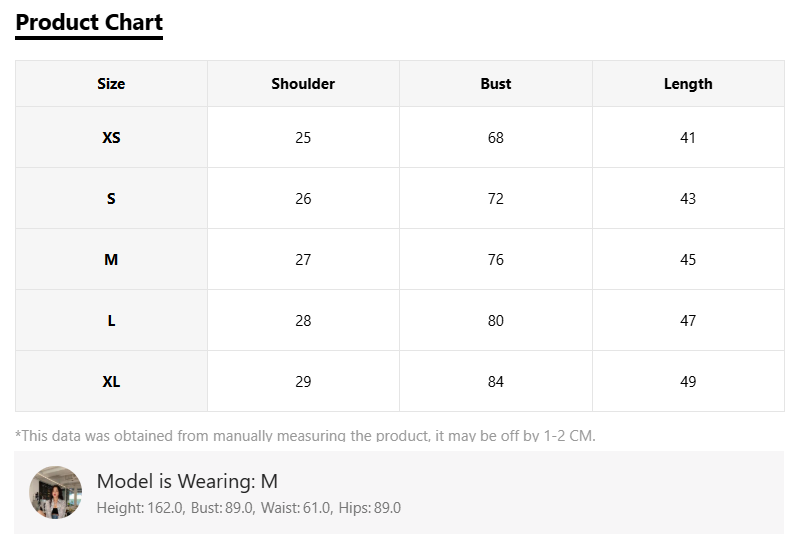Select the Length column header
This screenshot has width=793, height=543.
click(x=688, y=83)
